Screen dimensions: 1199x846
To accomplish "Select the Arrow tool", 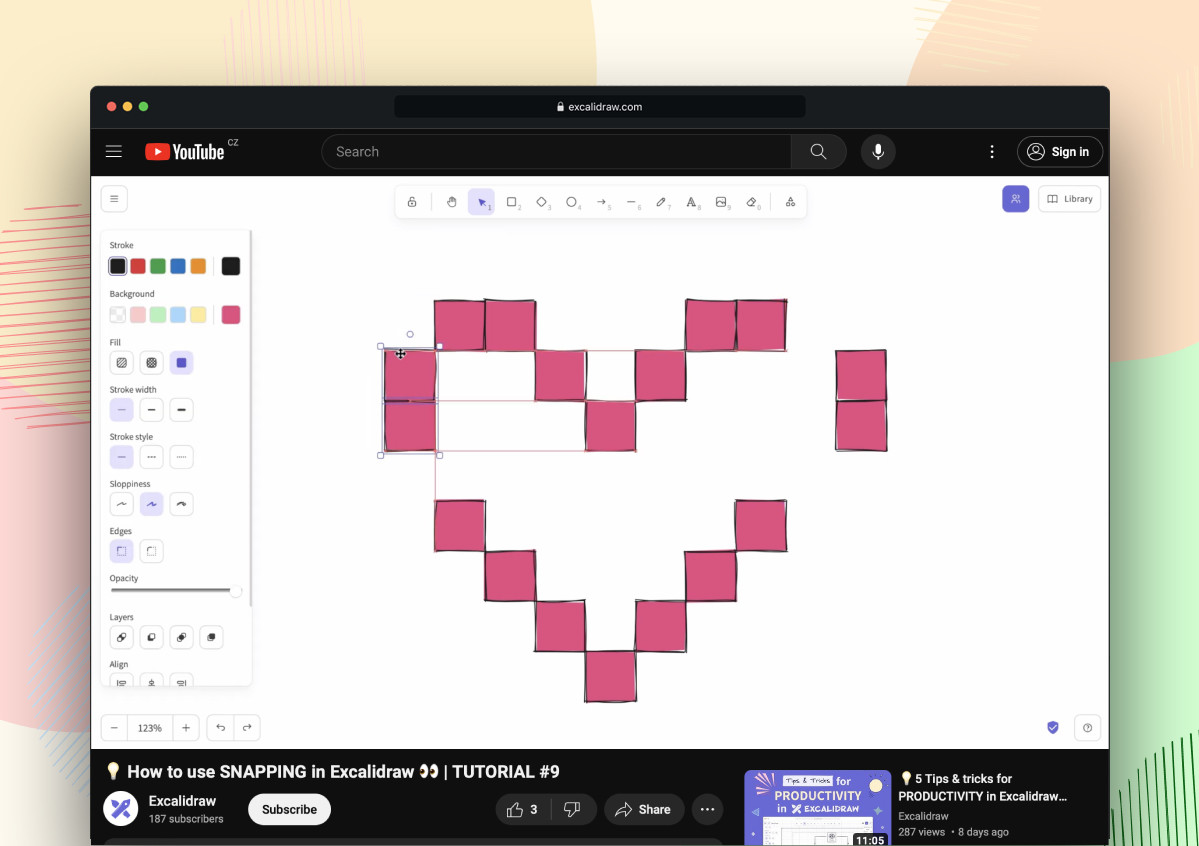I will 602,202.
